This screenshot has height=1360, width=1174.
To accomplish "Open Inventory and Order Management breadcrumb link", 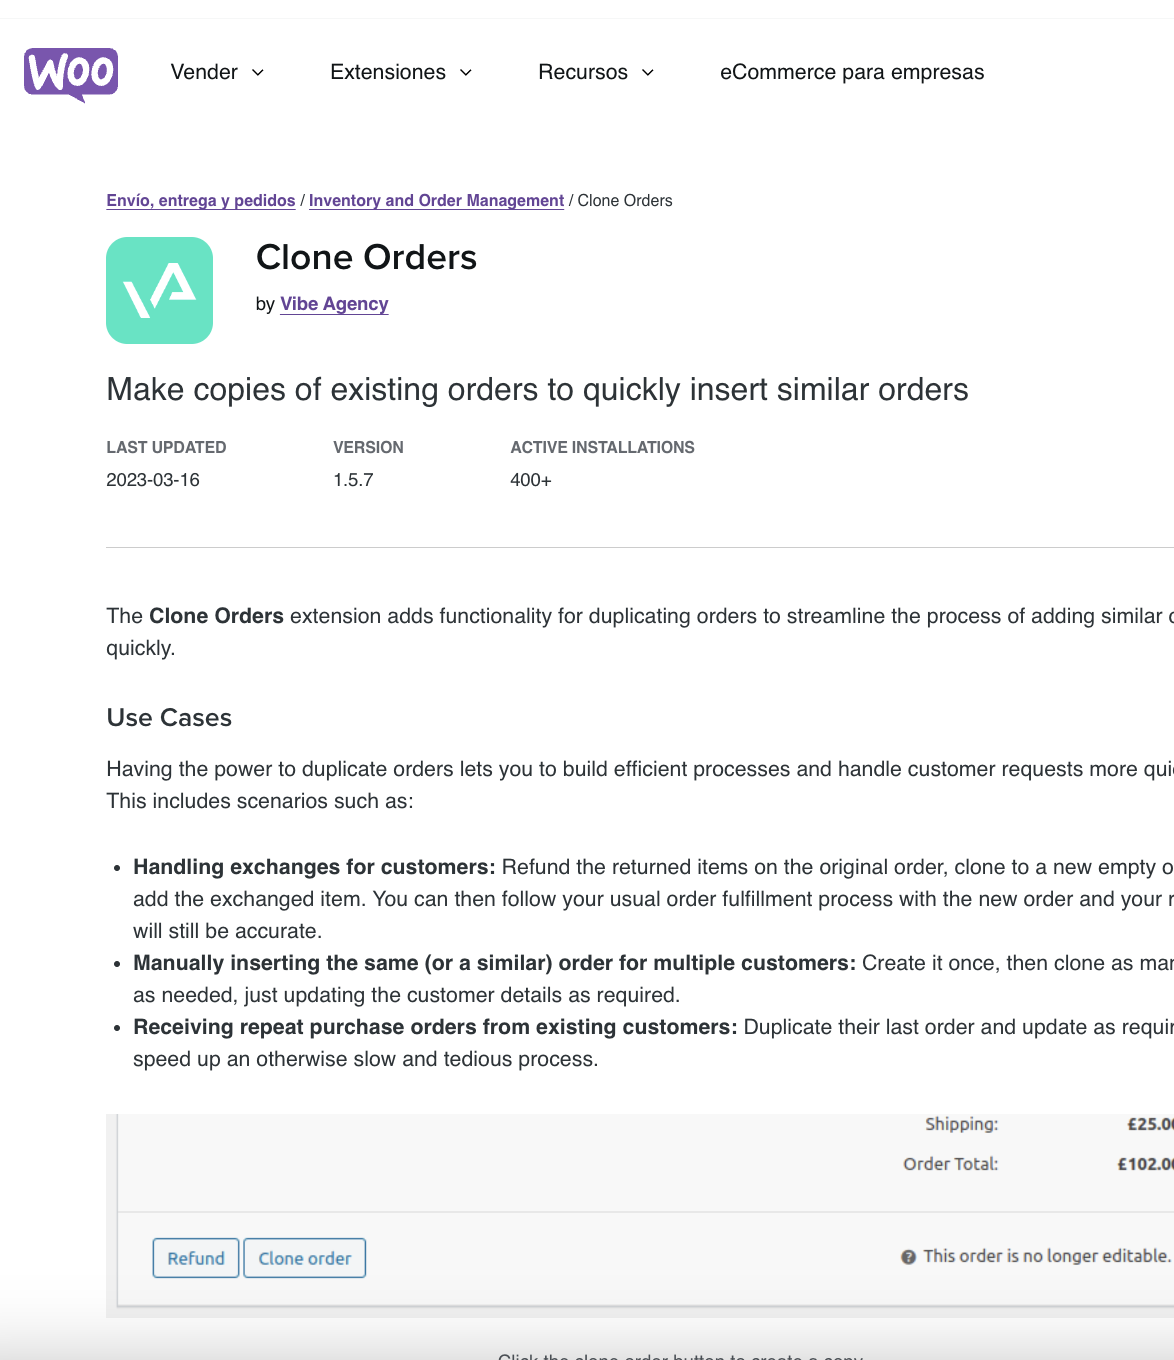I will 436,200.
